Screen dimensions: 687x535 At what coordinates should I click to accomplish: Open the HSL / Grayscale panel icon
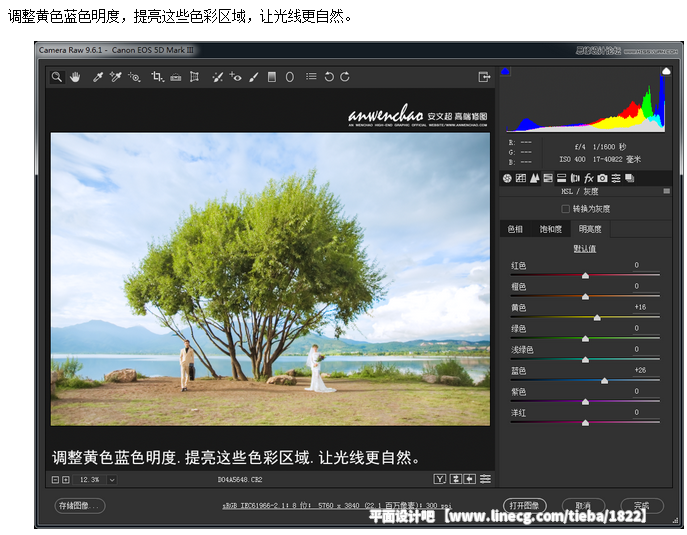point(548,178)
